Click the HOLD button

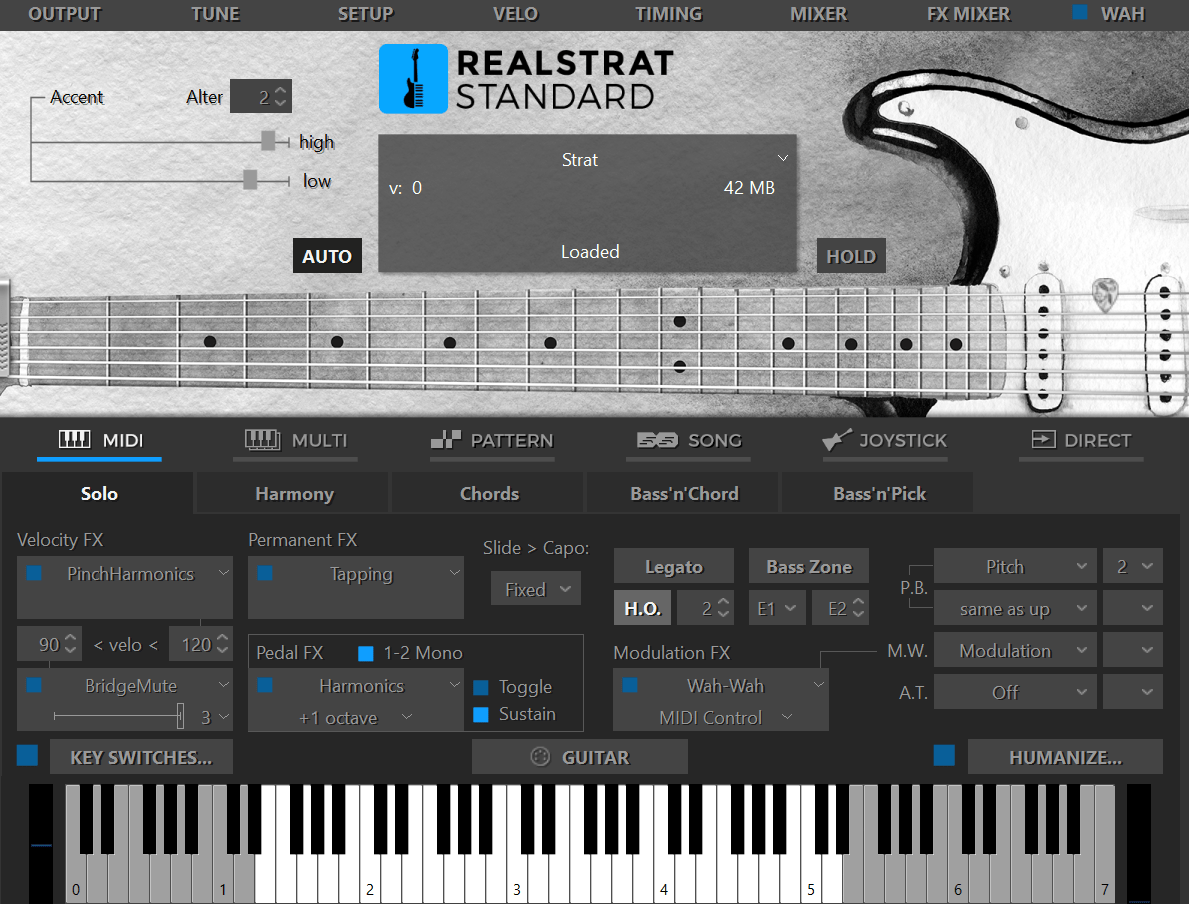tap(850, 255)
